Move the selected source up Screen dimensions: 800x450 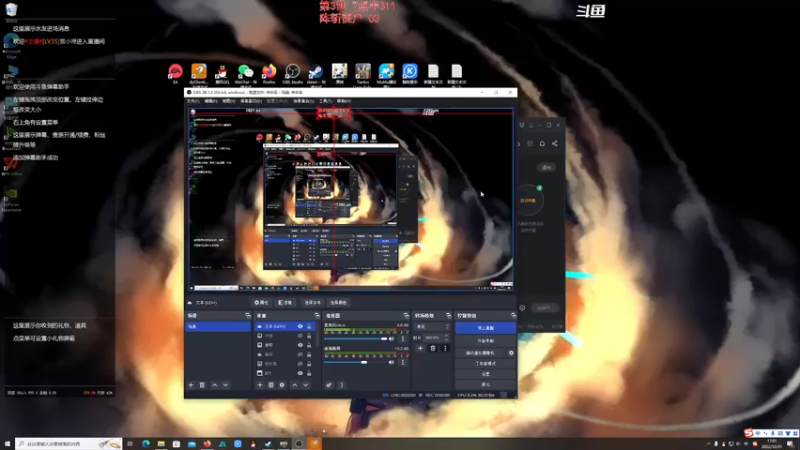pyautogui.click(x=294, y=385)
